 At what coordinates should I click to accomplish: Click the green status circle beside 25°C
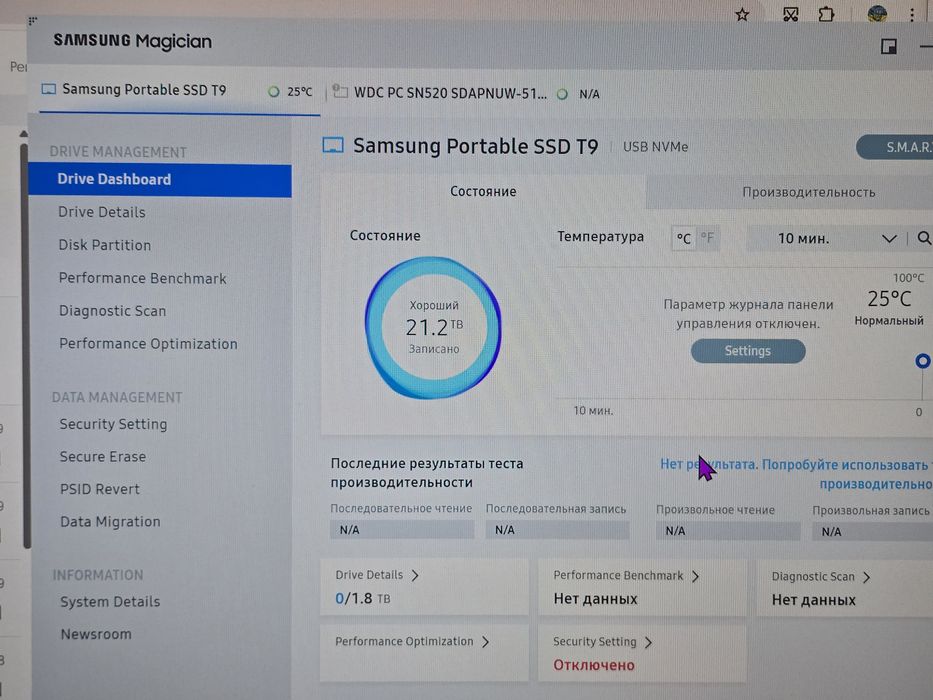(x=274, y=92)
